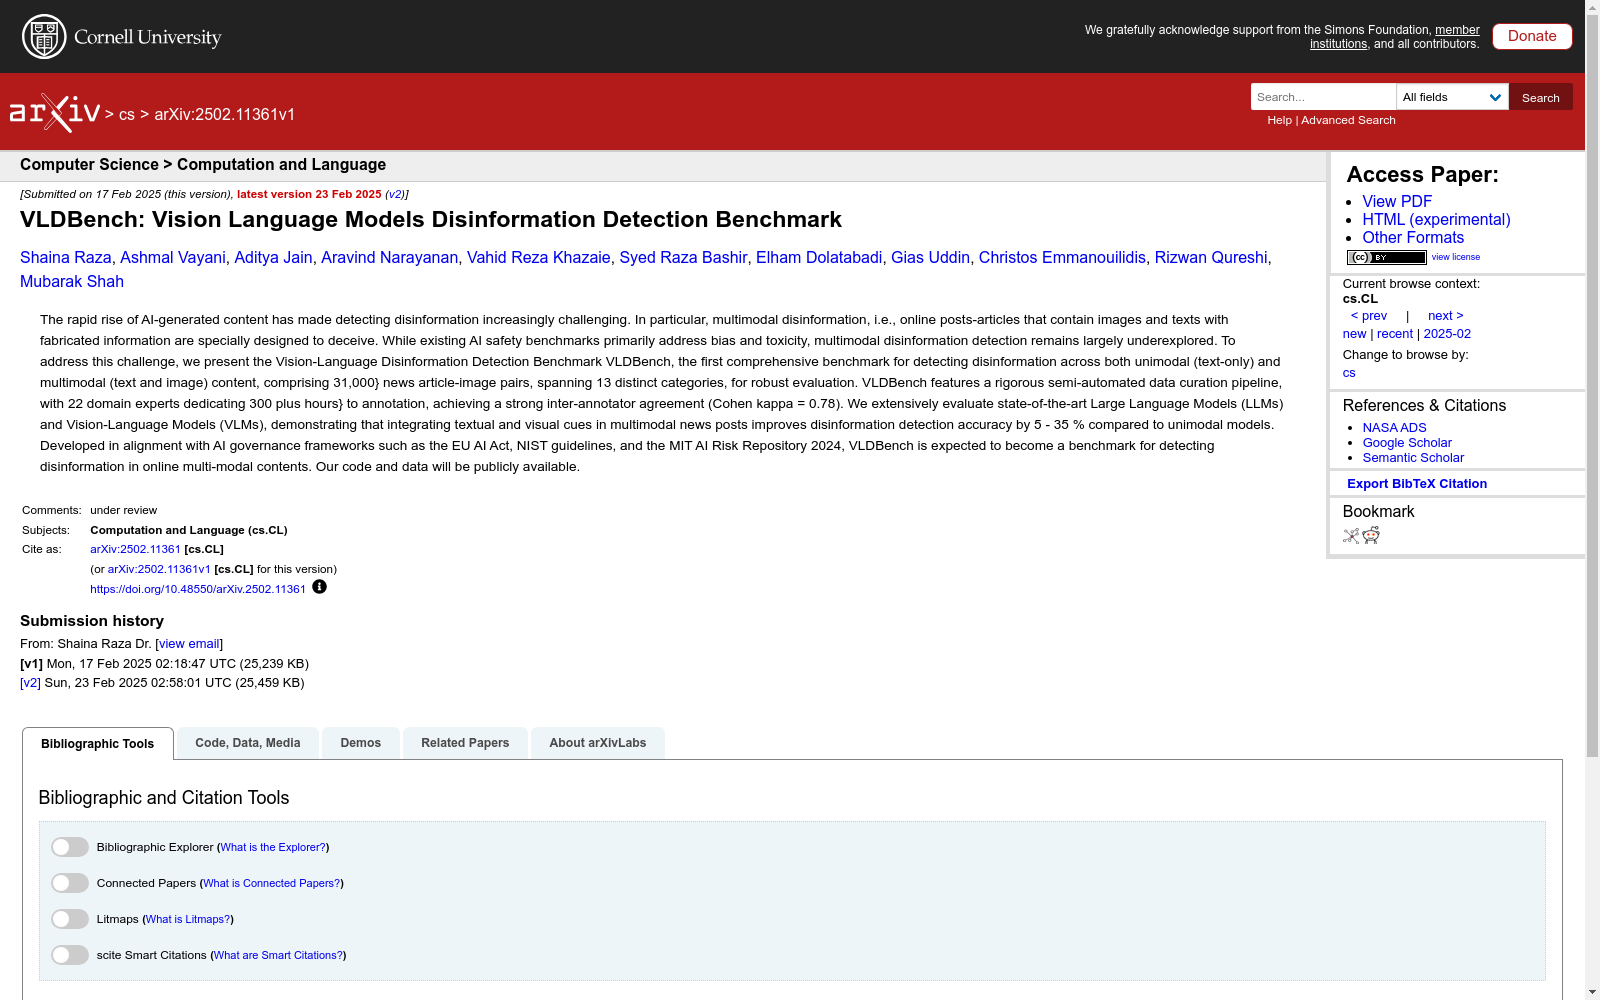Open the All fields search dropdown
Image resolution: width=1600 pixels, height=1000 pixels.
click(x=1452, y=97)
